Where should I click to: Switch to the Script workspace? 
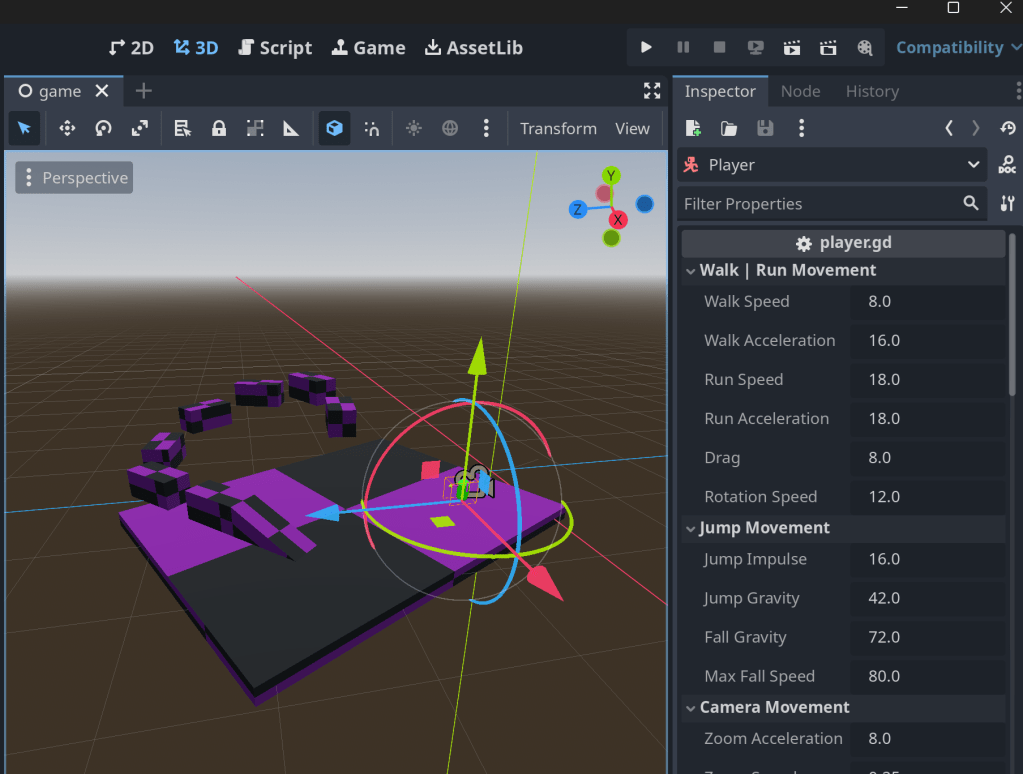(x=275, y=47)
